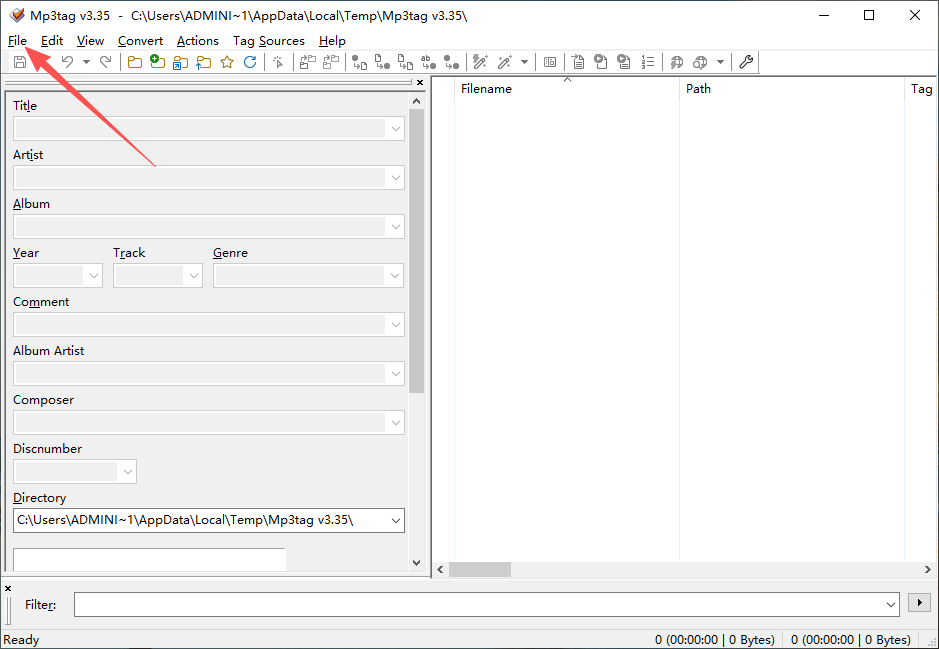Screen dimensions: 939x649
Task: Expand the Title field dropdown
Action: point(395,129)
